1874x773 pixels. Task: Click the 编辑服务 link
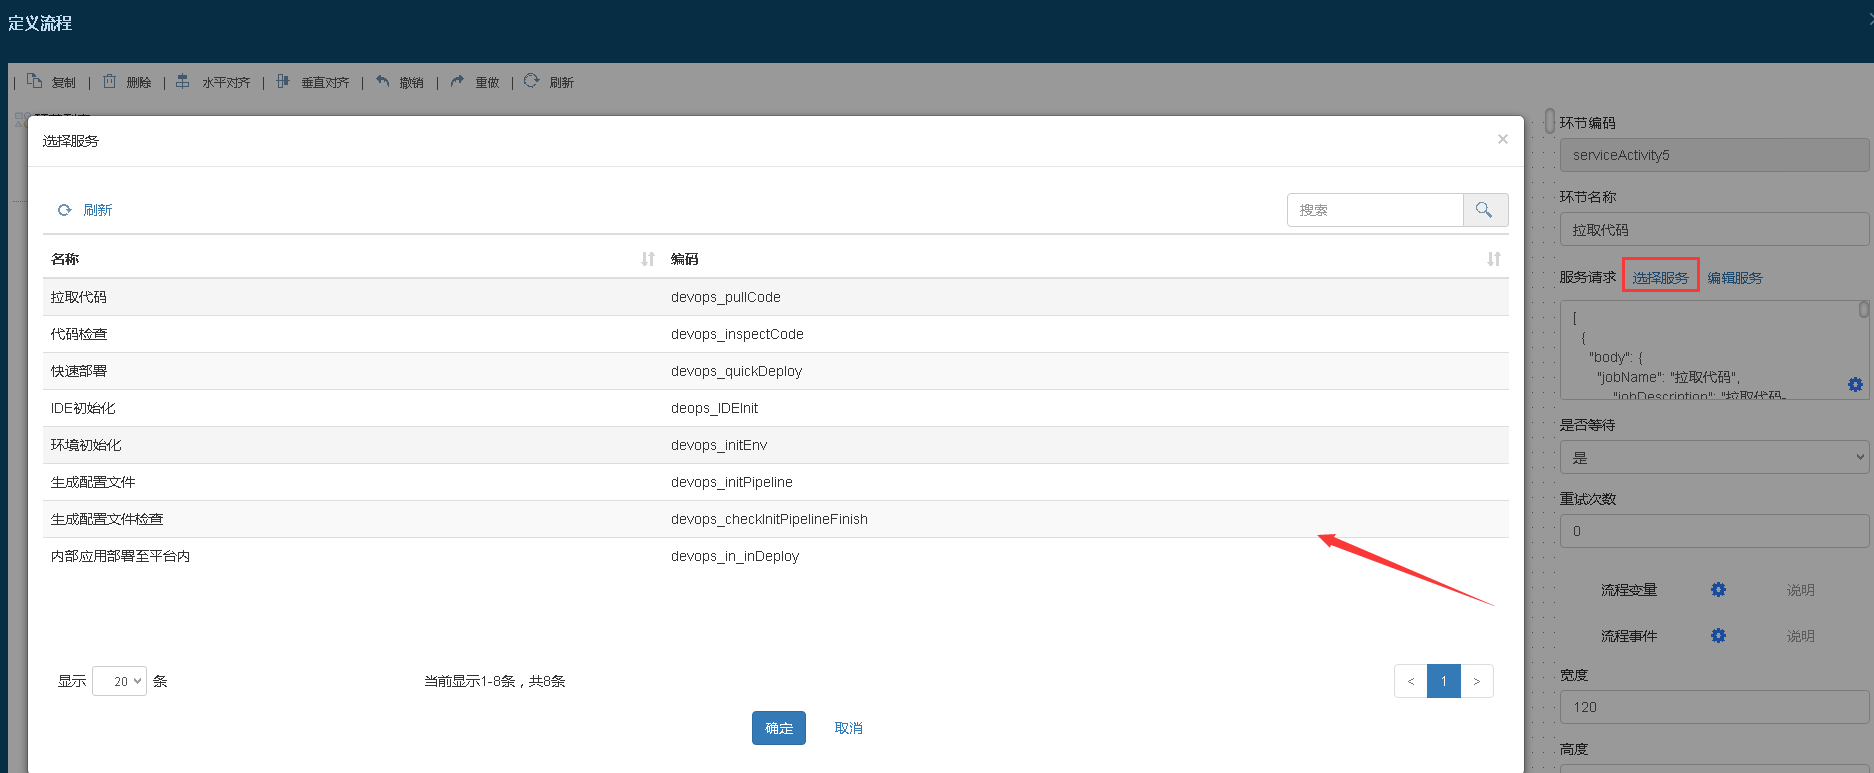click(x=1735, y=278)
